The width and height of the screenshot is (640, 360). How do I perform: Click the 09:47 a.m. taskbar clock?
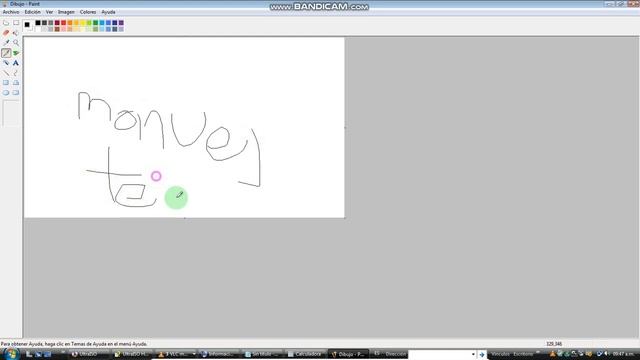coord(623,354)
